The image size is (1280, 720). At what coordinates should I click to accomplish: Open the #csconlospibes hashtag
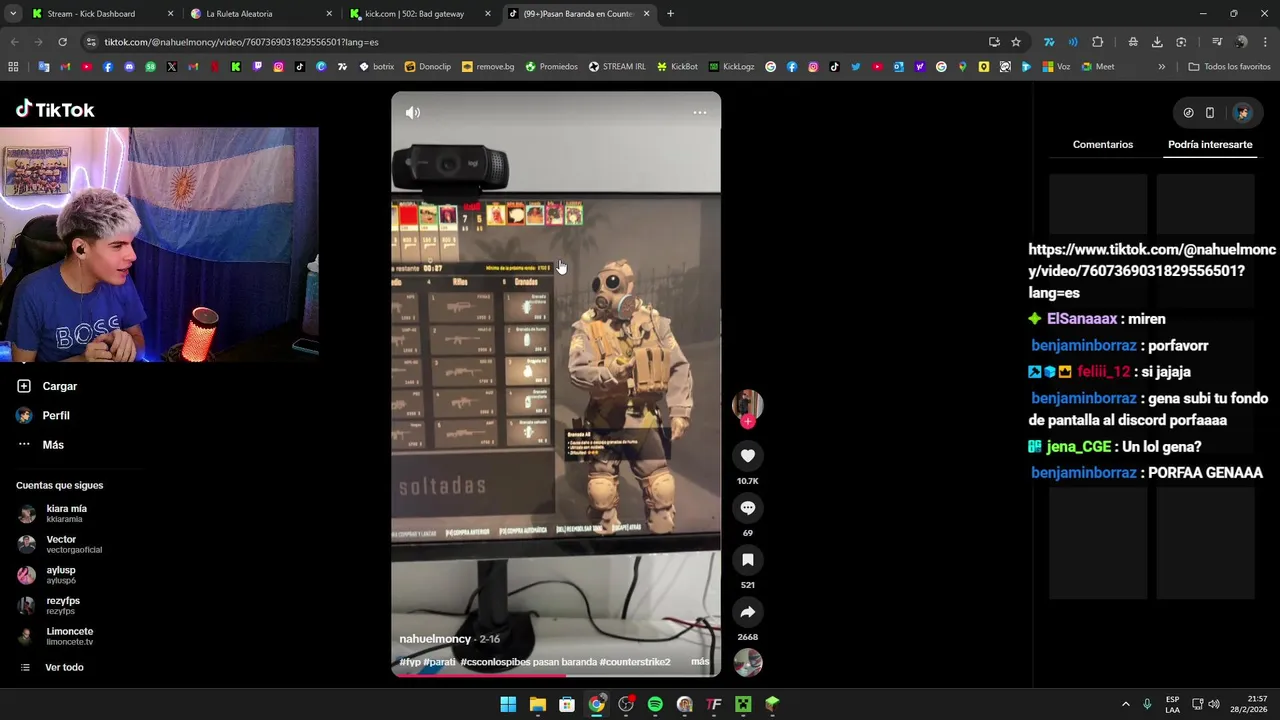coord(495,662)
